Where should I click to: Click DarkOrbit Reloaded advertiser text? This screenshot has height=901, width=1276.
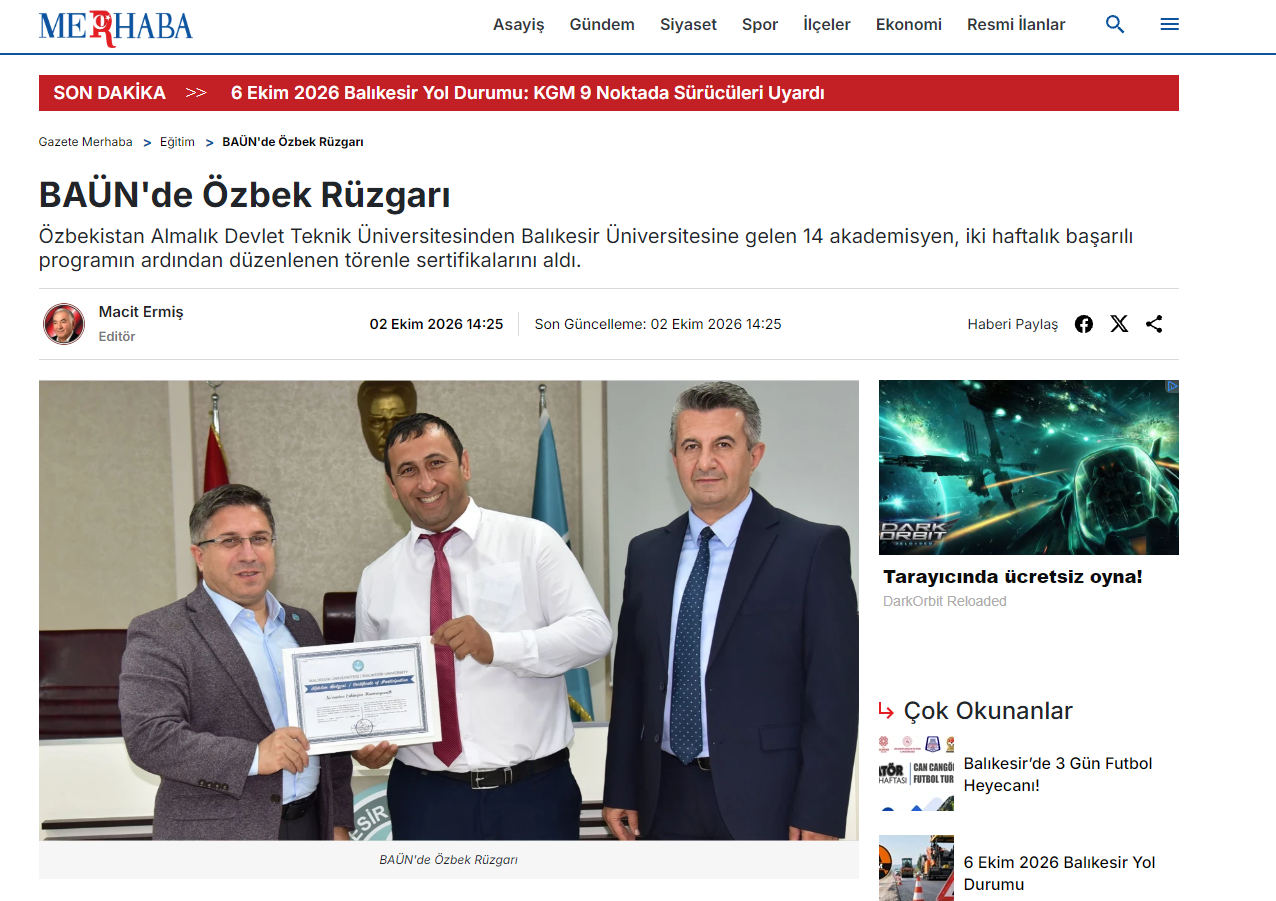click(945, 601)
